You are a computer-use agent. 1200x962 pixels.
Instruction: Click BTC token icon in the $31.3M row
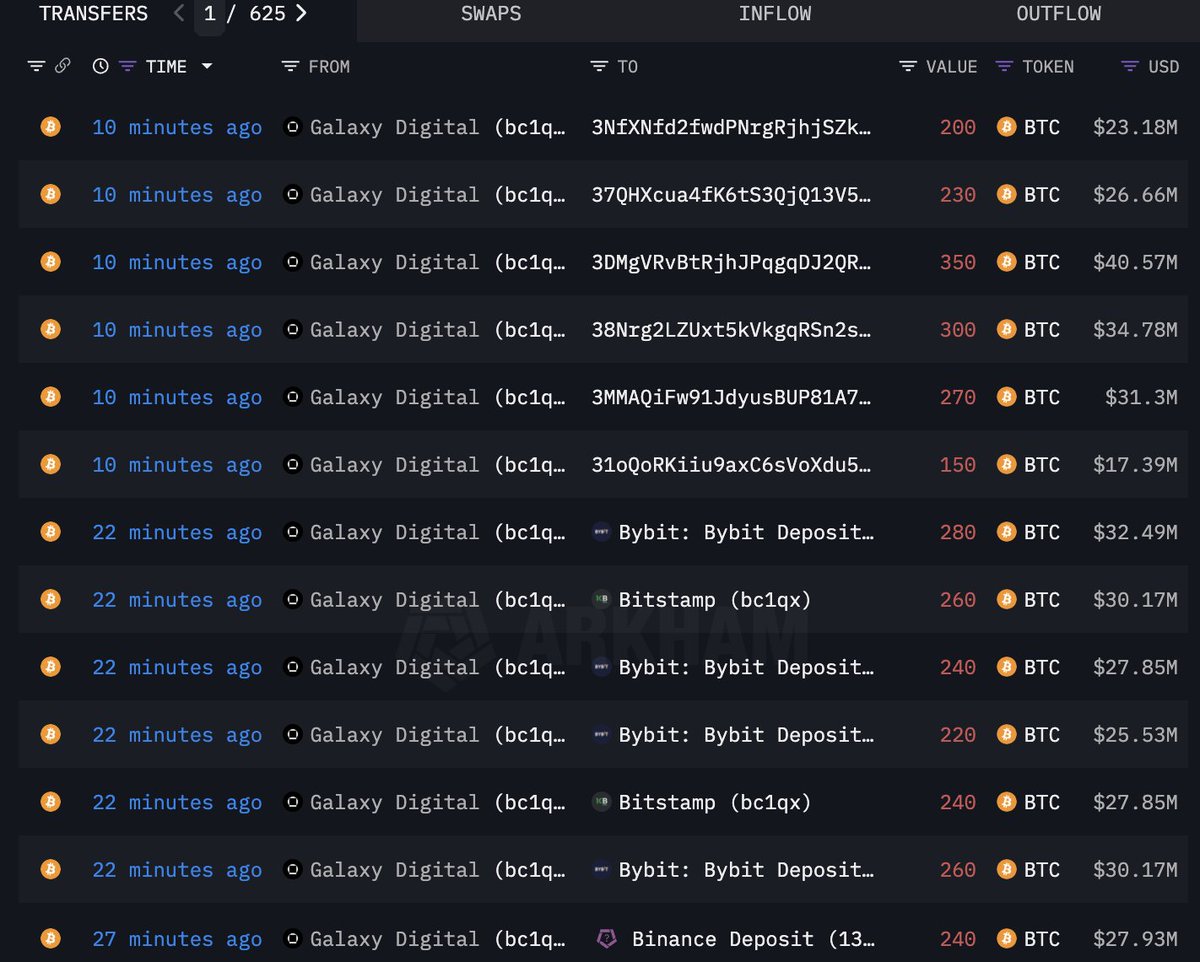[x=1006, y=397]
